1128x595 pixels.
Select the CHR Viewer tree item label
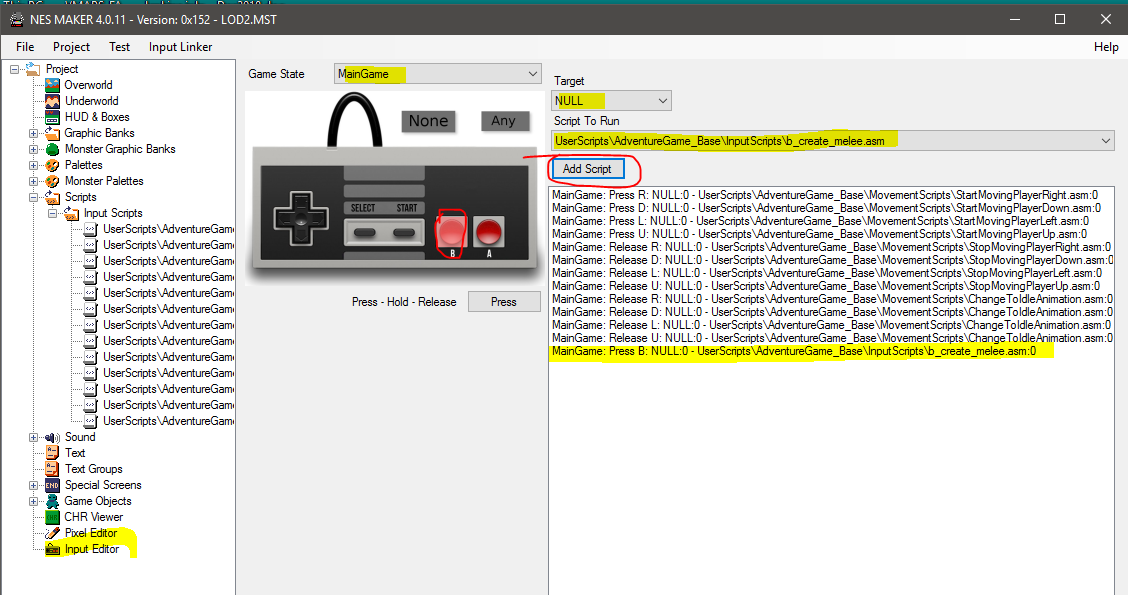tap(94, 517)
